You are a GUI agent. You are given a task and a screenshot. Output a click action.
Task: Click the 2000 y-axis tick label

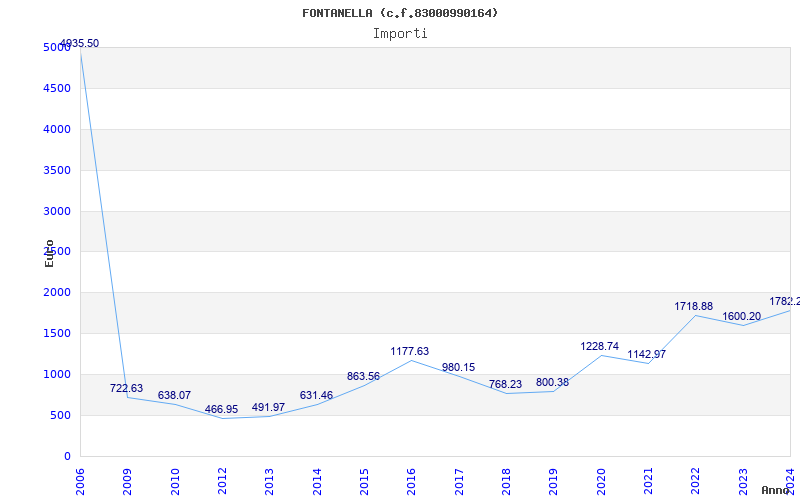click(x=57, y=293)
